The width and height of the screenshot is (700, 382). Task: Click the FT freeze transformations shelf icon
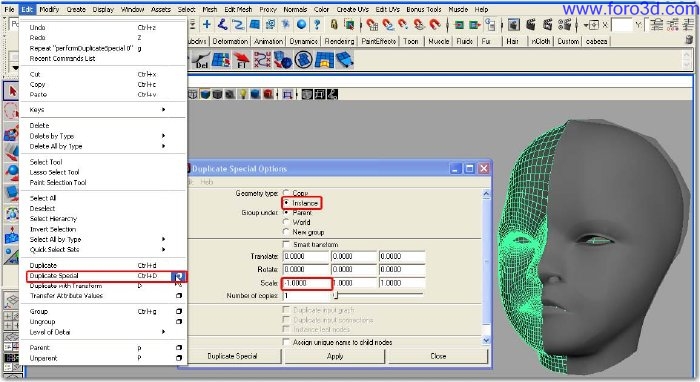point(242,60)
